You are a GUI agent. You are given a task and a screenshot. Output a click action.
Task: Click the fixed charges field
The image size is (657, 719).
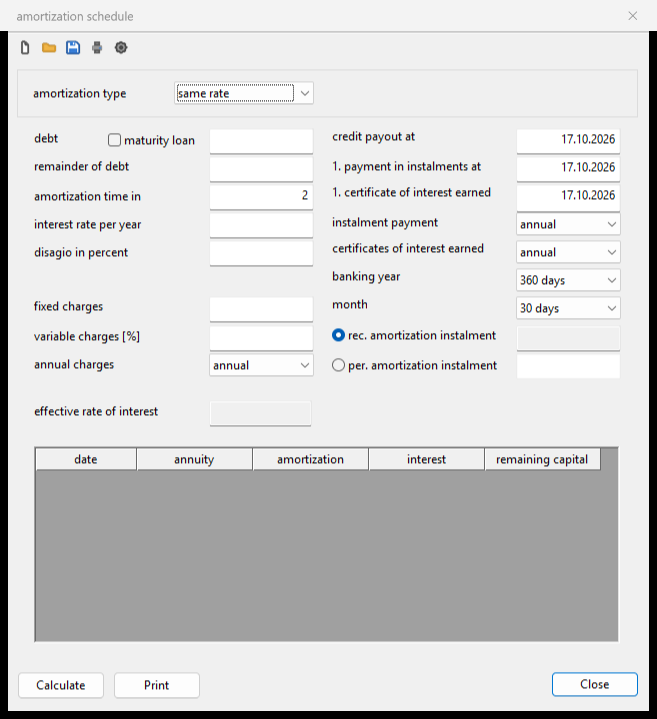click(x=261, y=310)
